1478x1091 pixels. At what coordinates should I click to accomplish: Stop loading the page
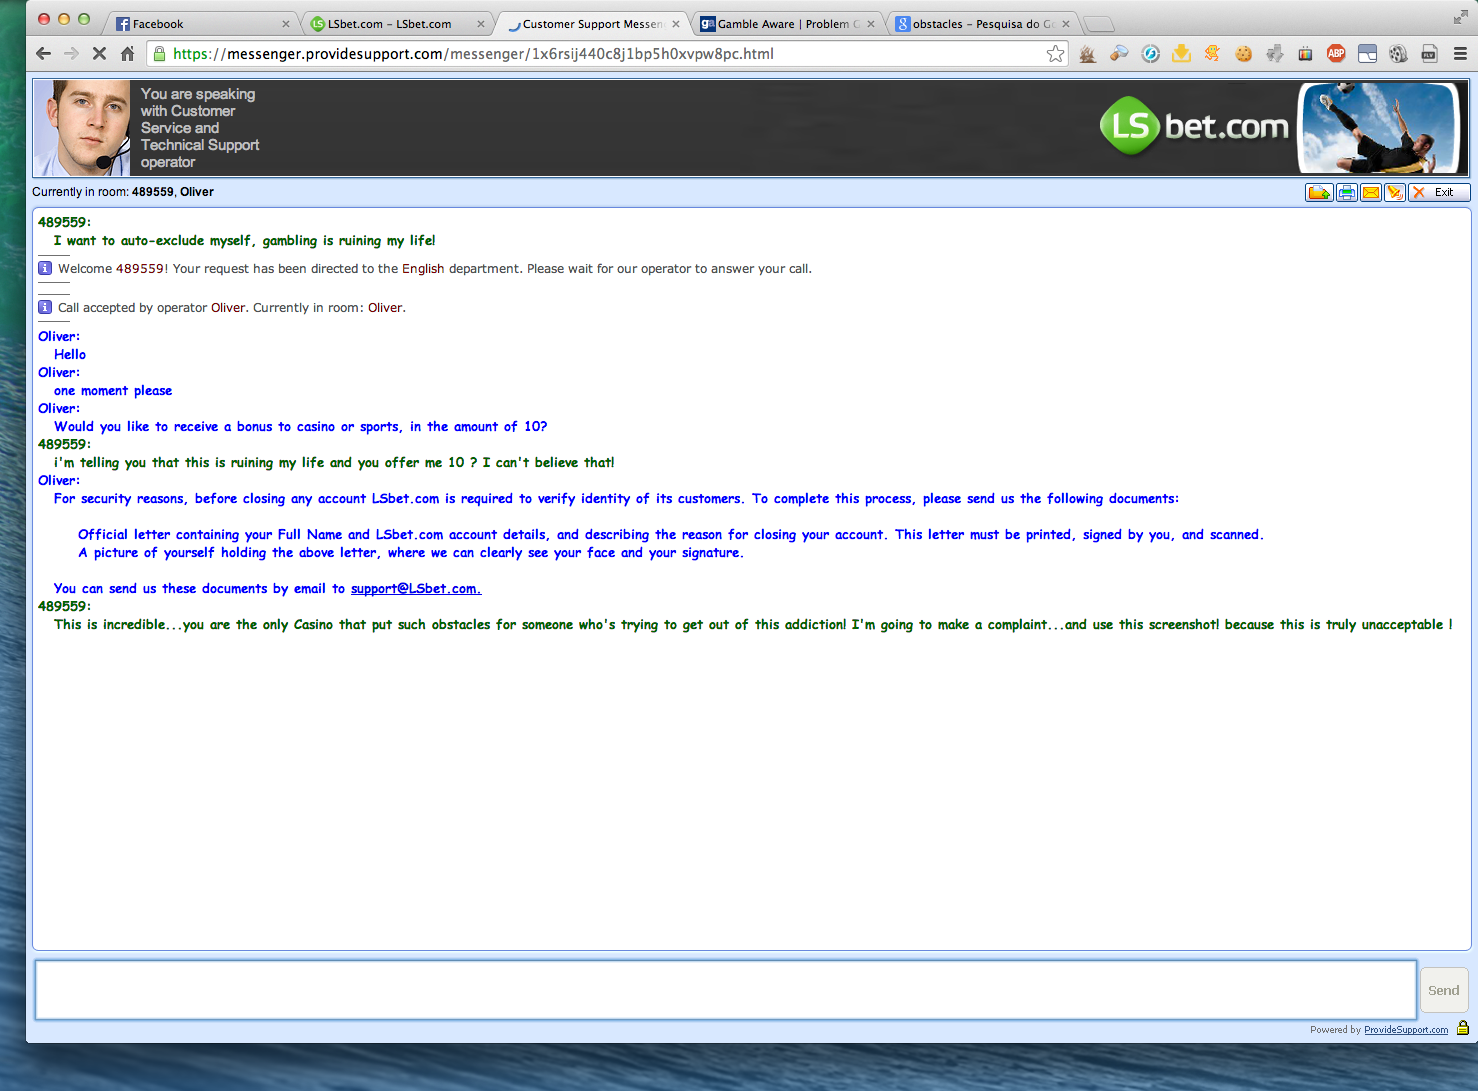[99, 54]
